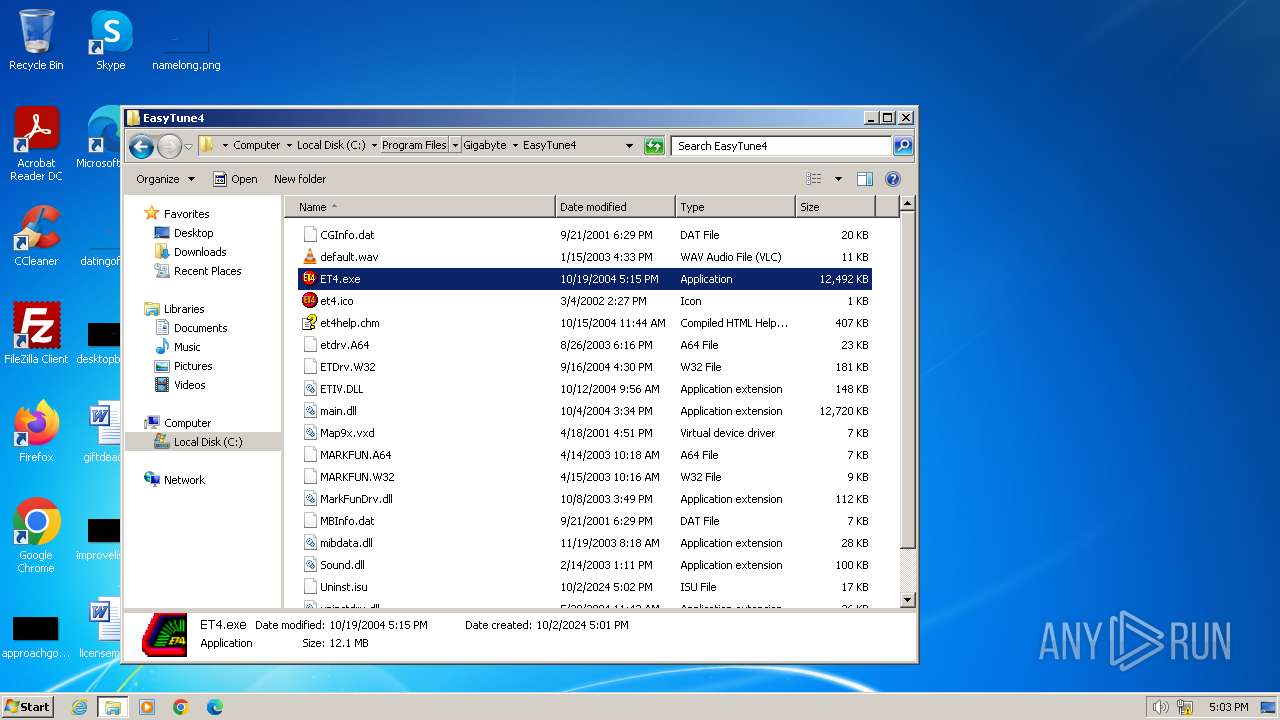Open Recycle Bin desktop icon
The width and height of the screenshot is (1280, 720).
36,41
